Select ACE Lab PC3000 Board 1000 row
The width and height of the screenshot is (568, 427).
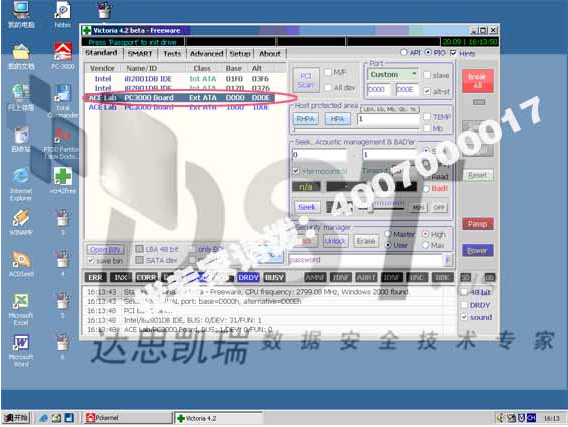180,107
